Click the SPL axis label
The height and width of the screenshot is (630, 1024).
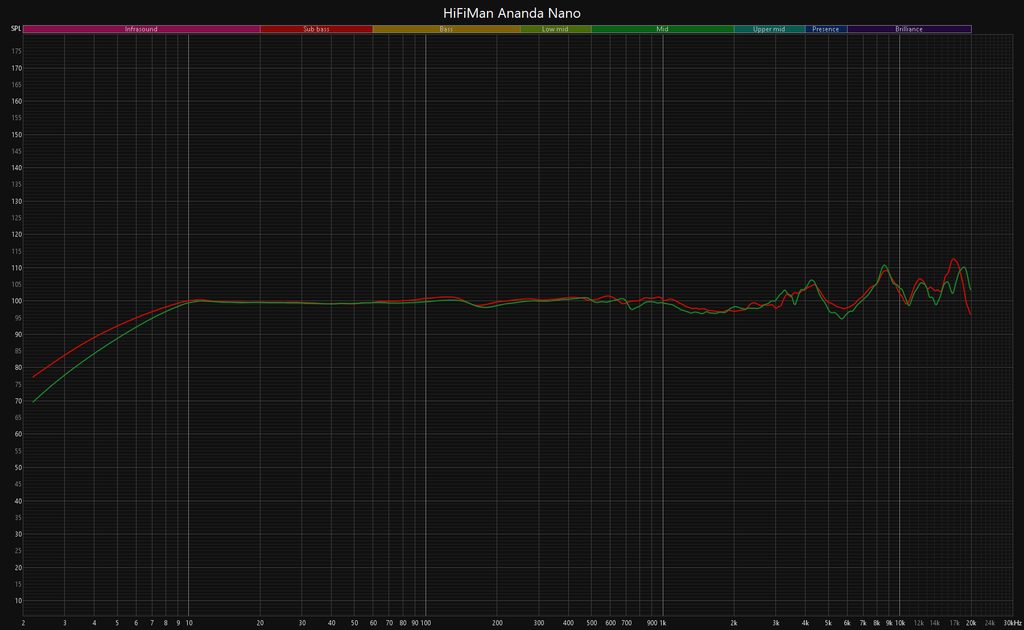[x=16, y=29]
